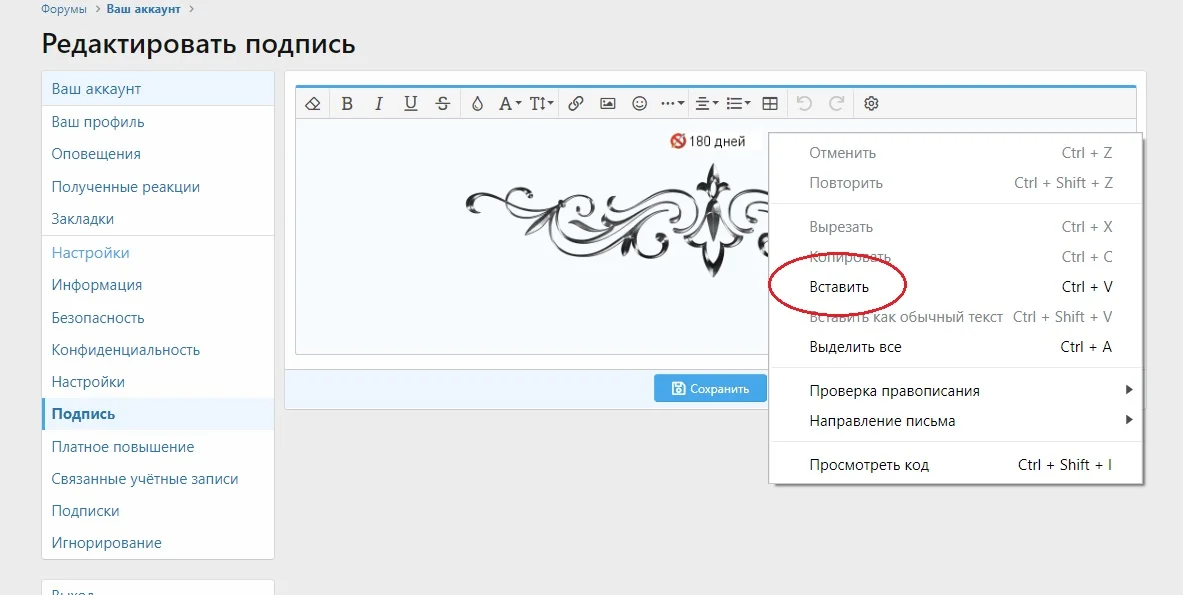Open the text color droplet picker
1183x595 pixels.
point(477,103)
